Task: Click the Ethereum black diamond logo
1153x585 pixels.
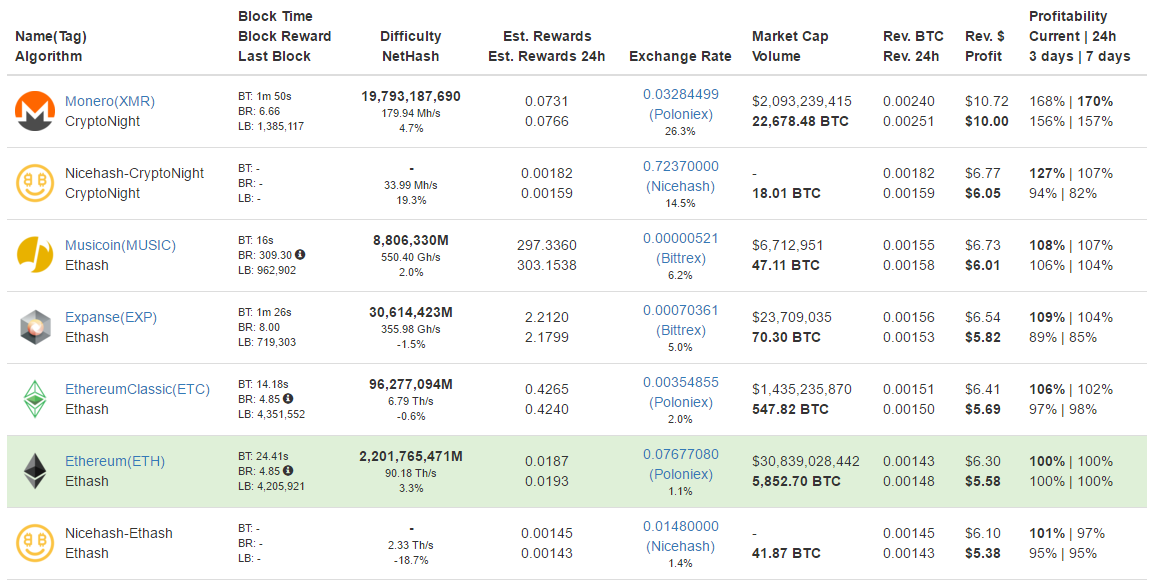Action: (x=35, y=471)
